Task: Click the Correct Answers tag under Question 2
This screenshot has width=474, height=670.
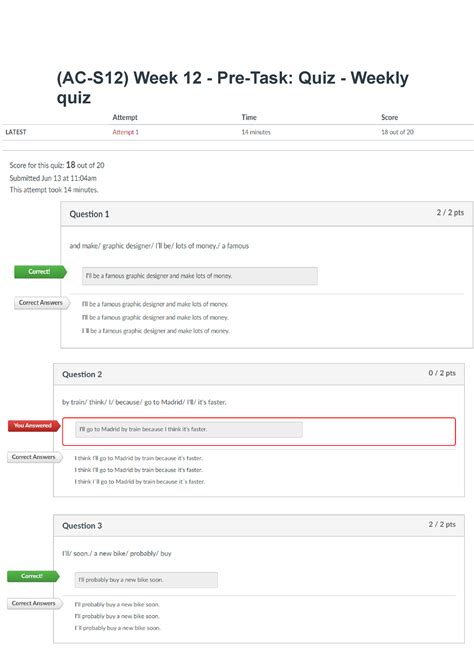Action: [x=34, y=457]
